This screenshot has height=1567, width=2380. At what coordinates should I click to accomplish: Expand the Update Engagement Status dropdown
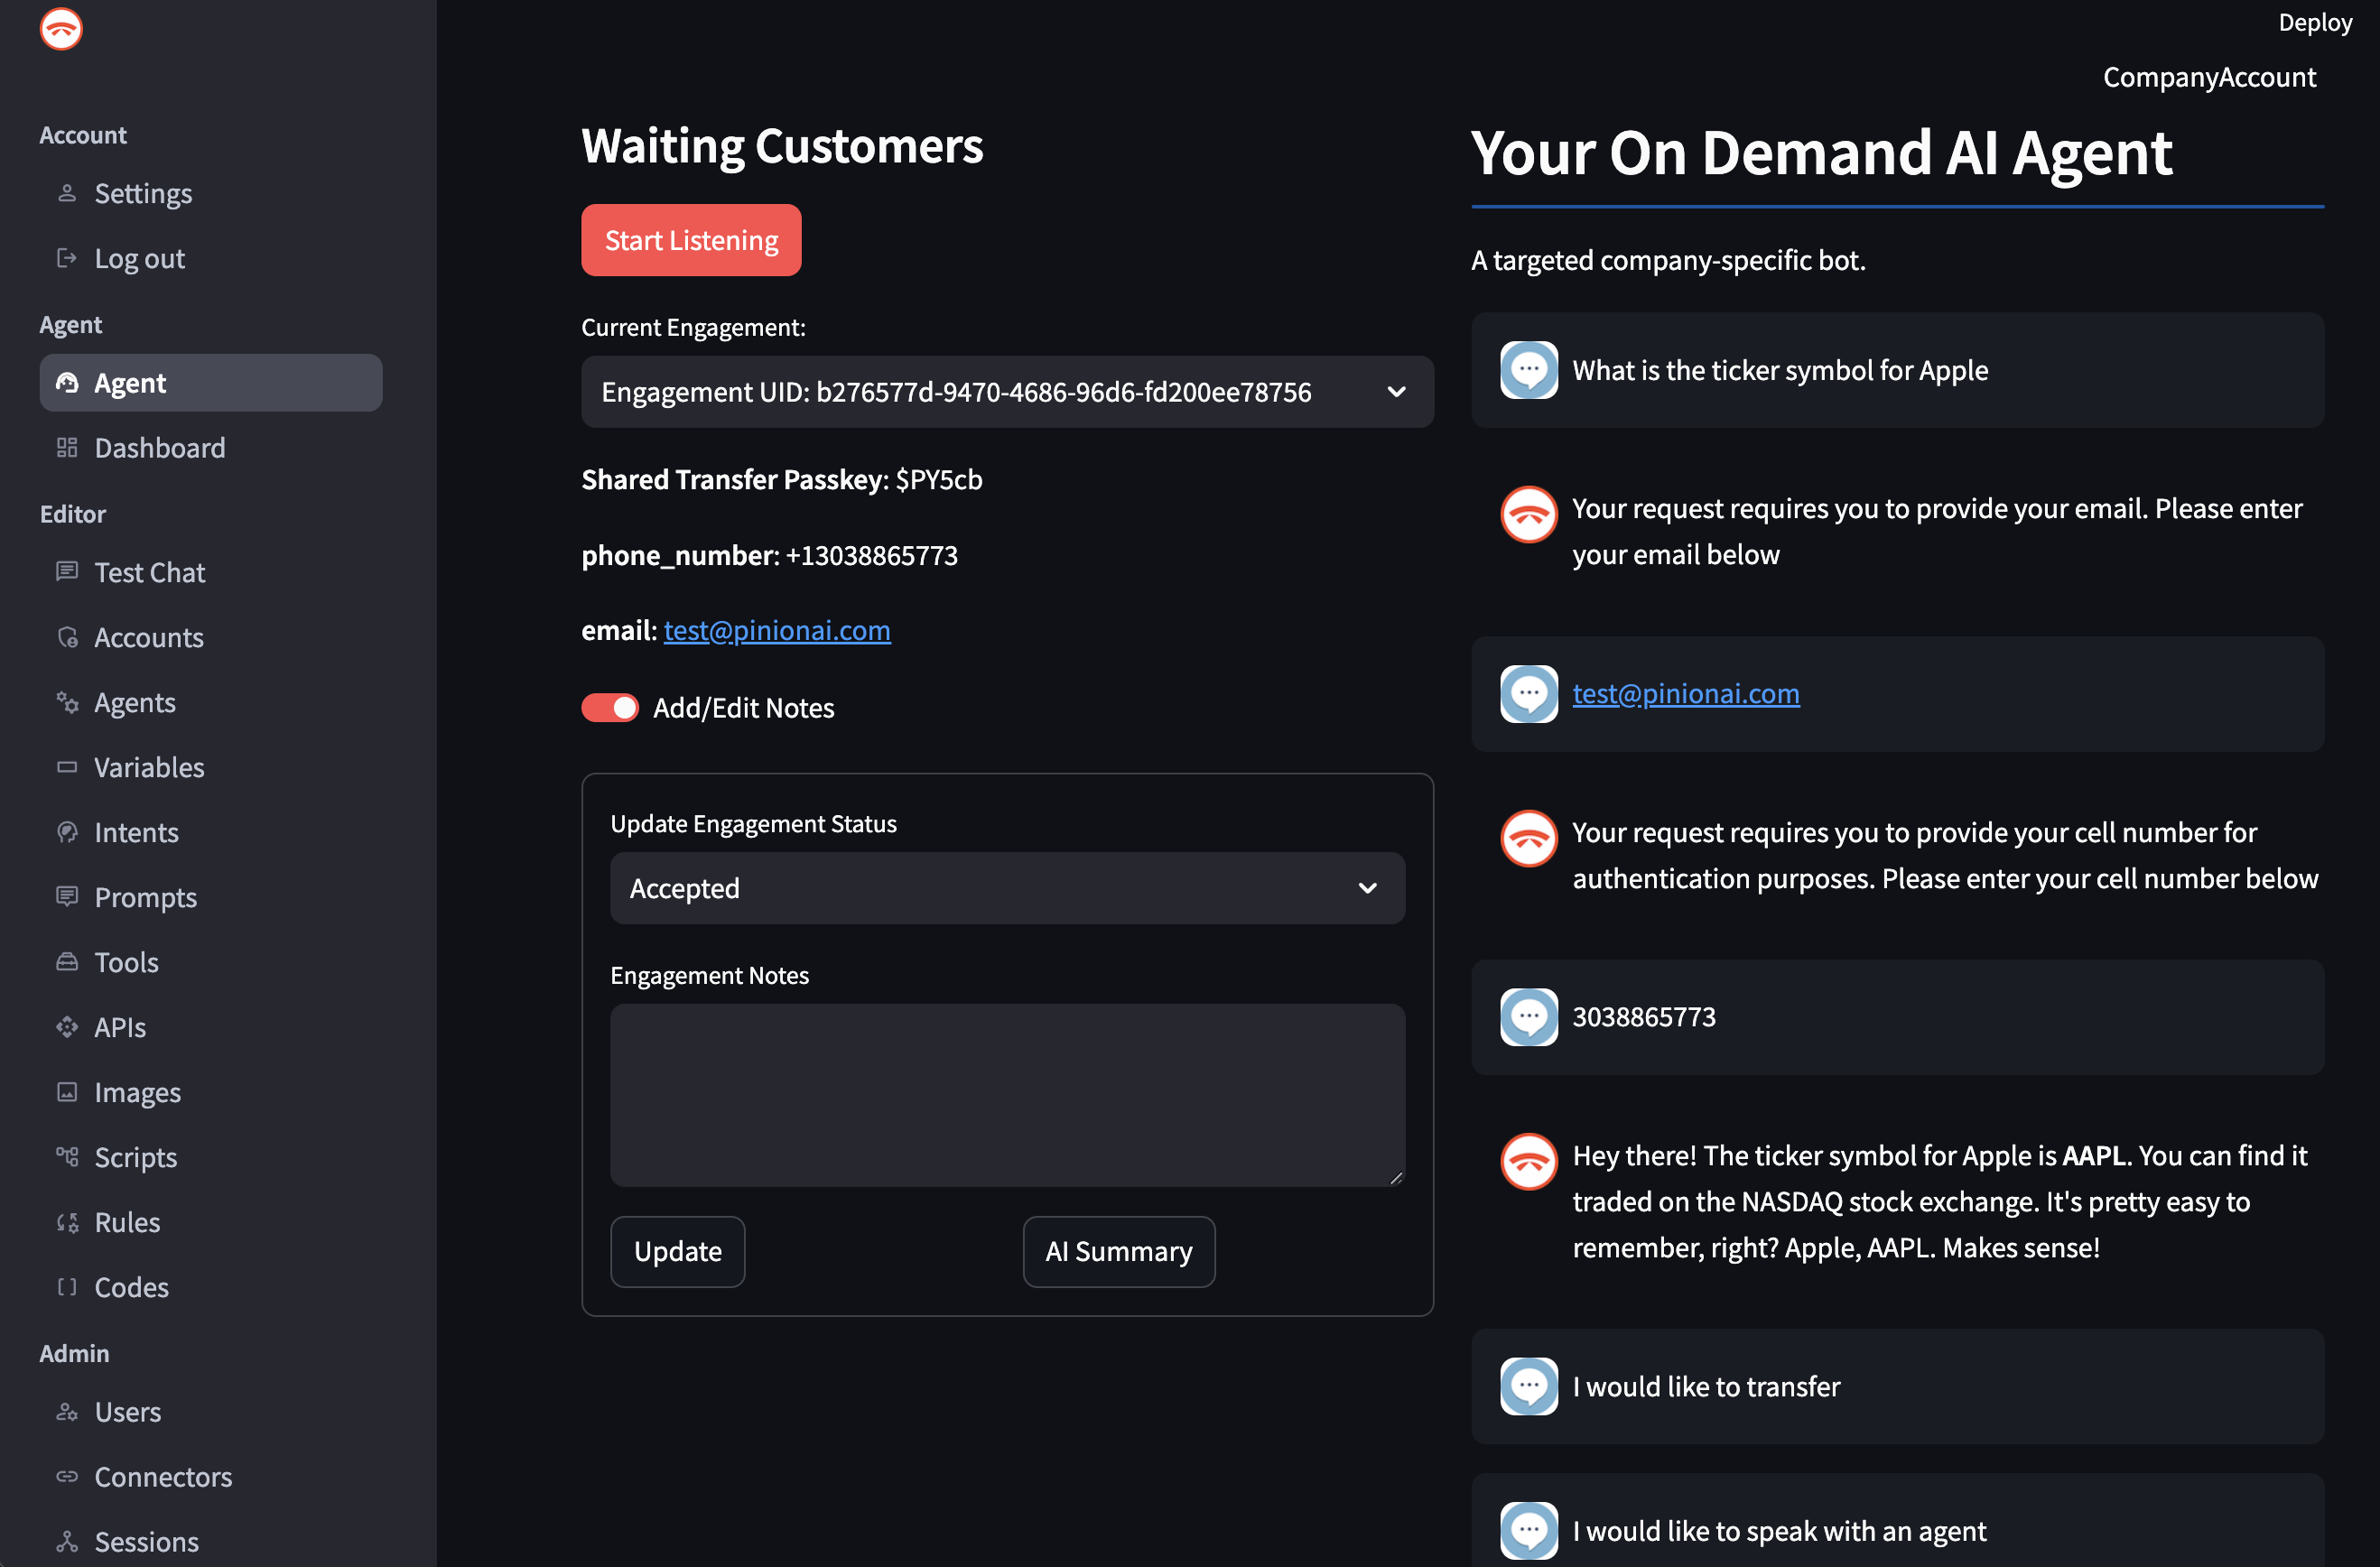coord(1007,888)
